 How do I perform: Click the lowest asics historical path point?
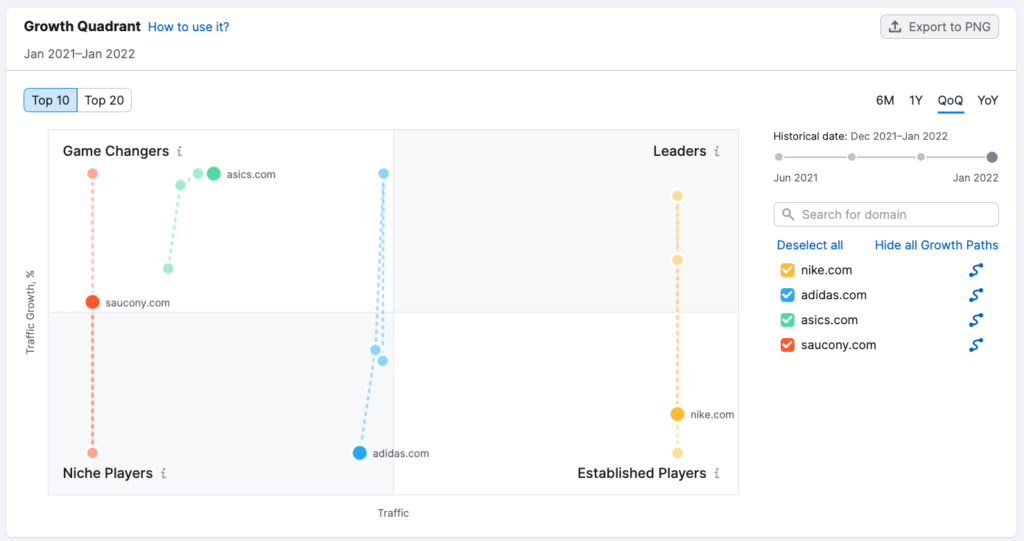click(168, 269)
